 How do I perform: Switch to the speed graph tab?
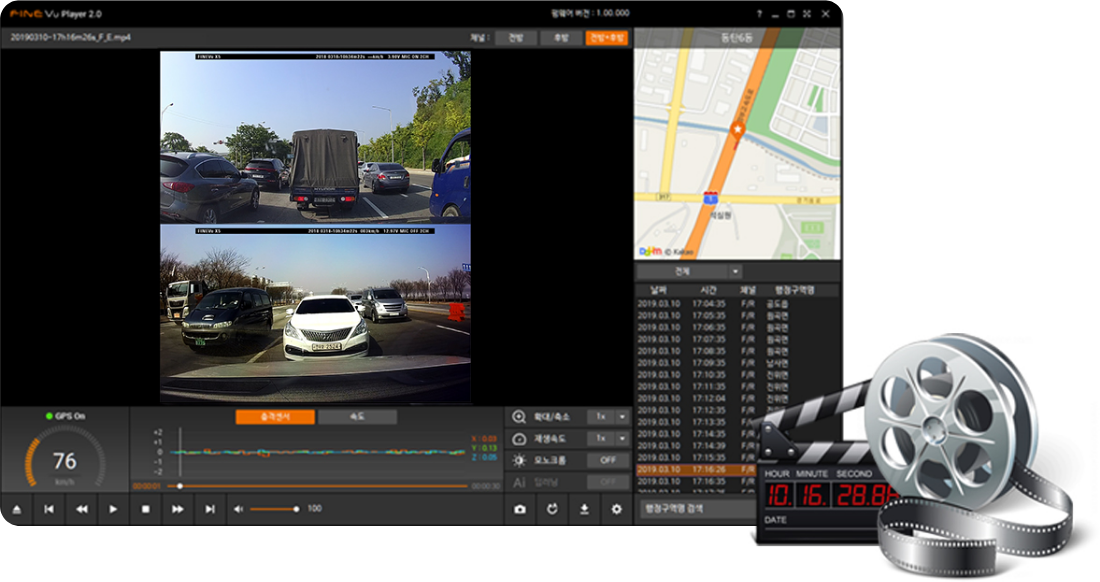pos(357,417)
